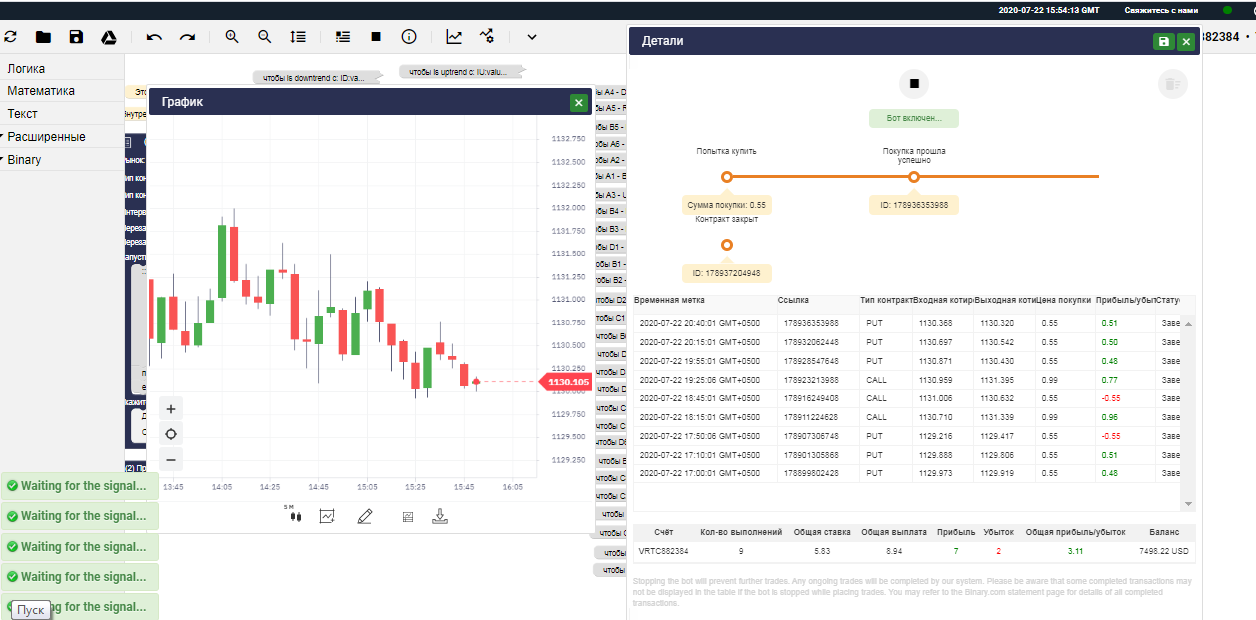The width and height of the screenshot is (1256, 620).
Task: Open the info icon in the toolbar
Action: [409, 37]
